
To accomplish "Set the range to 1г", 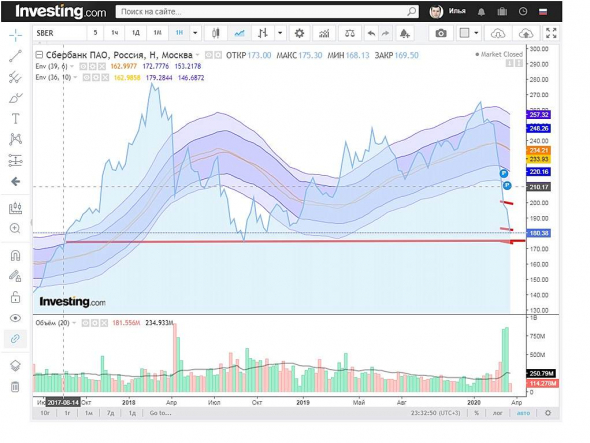I will [67, 413].
